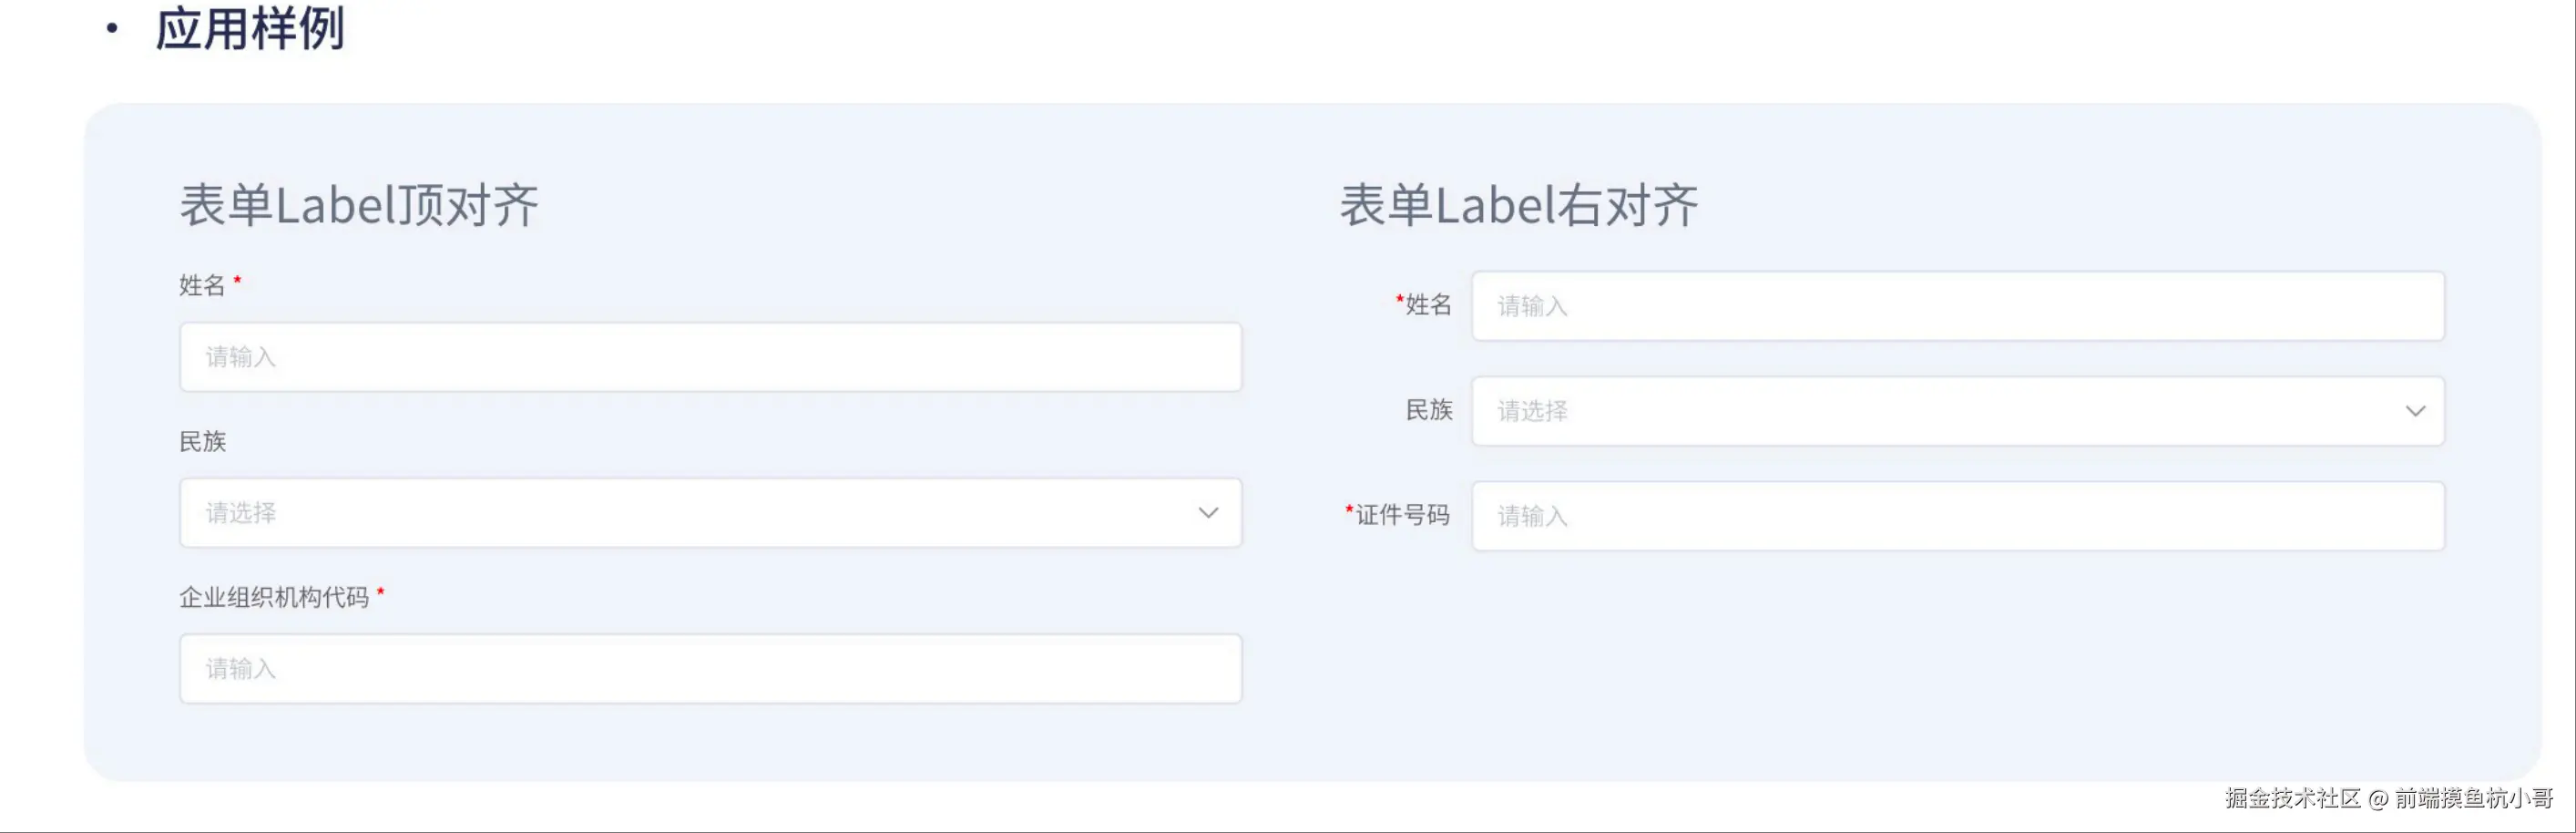Click the 表单Label右对齐 heading
Screen dimensions: 2576x833
[1518, 206]
